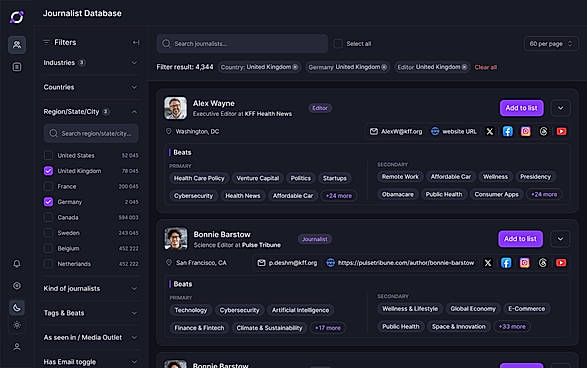Image resolution: width=587 pixels, height=368 pixels.
Task: Open Alex Wayne's Instagram icon
Action: coord(526,131)
